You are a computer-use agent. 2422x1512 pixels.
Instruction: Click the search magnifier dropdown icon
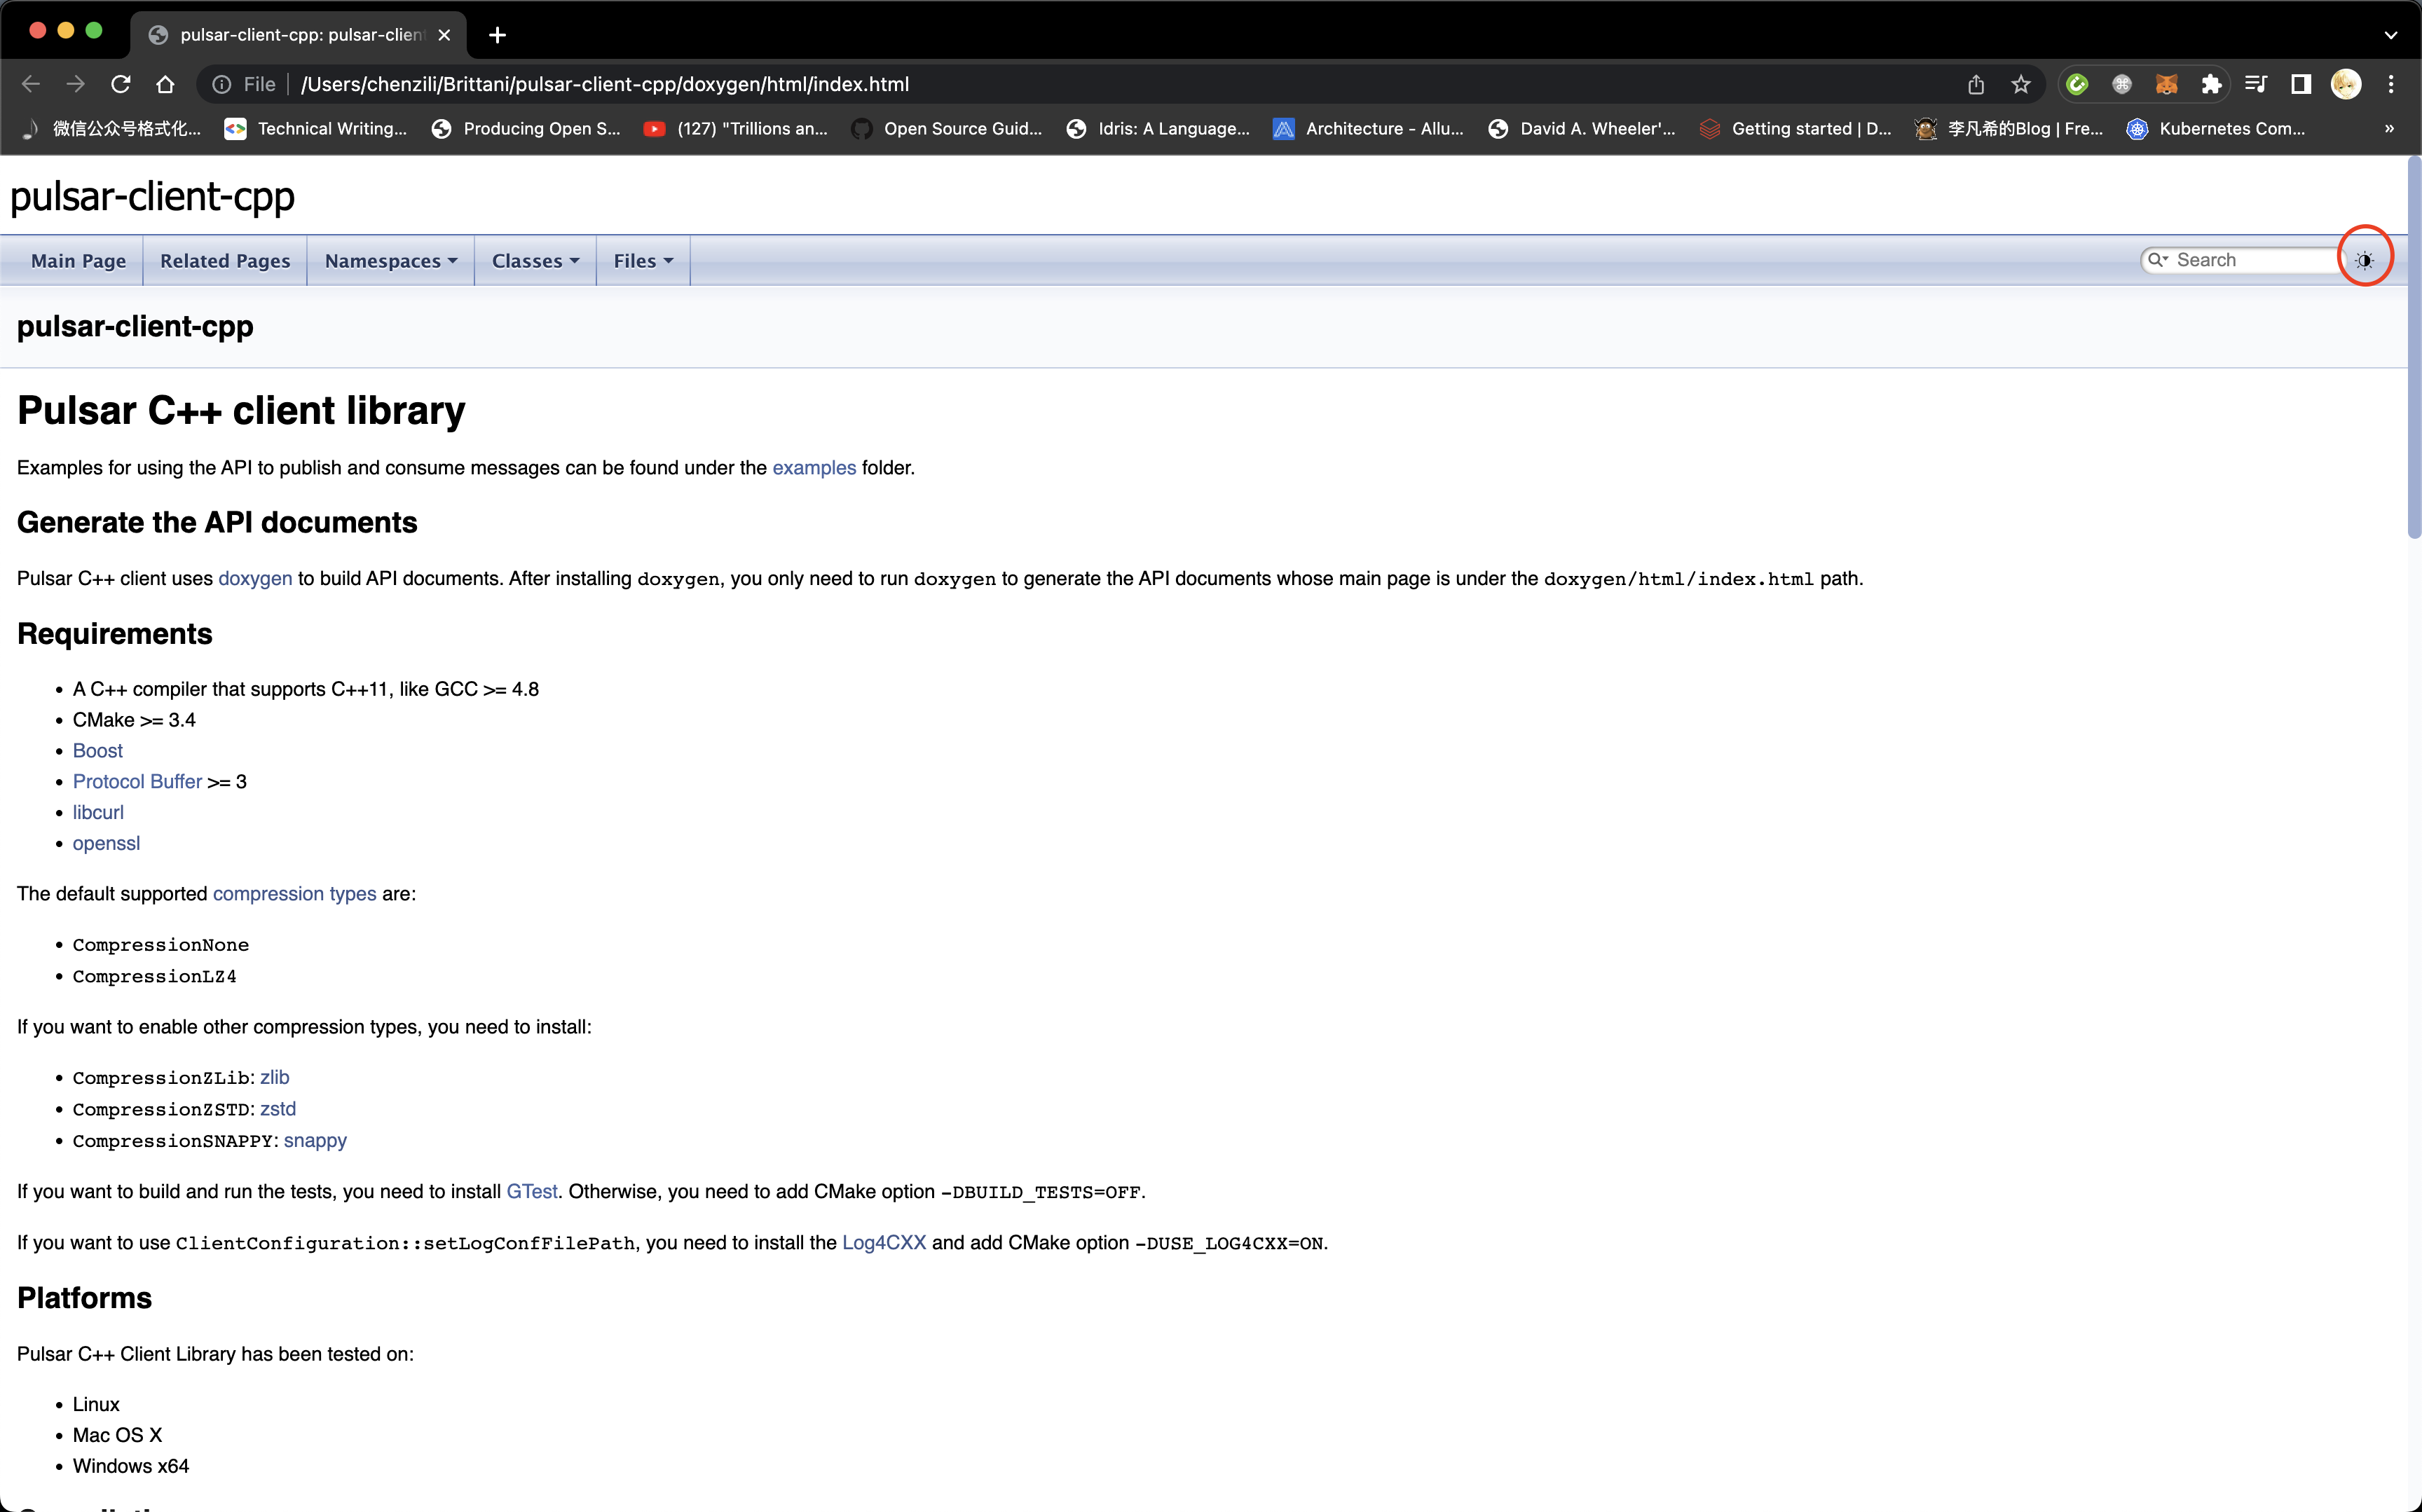pyautogui.click(x=2158, y=260)
